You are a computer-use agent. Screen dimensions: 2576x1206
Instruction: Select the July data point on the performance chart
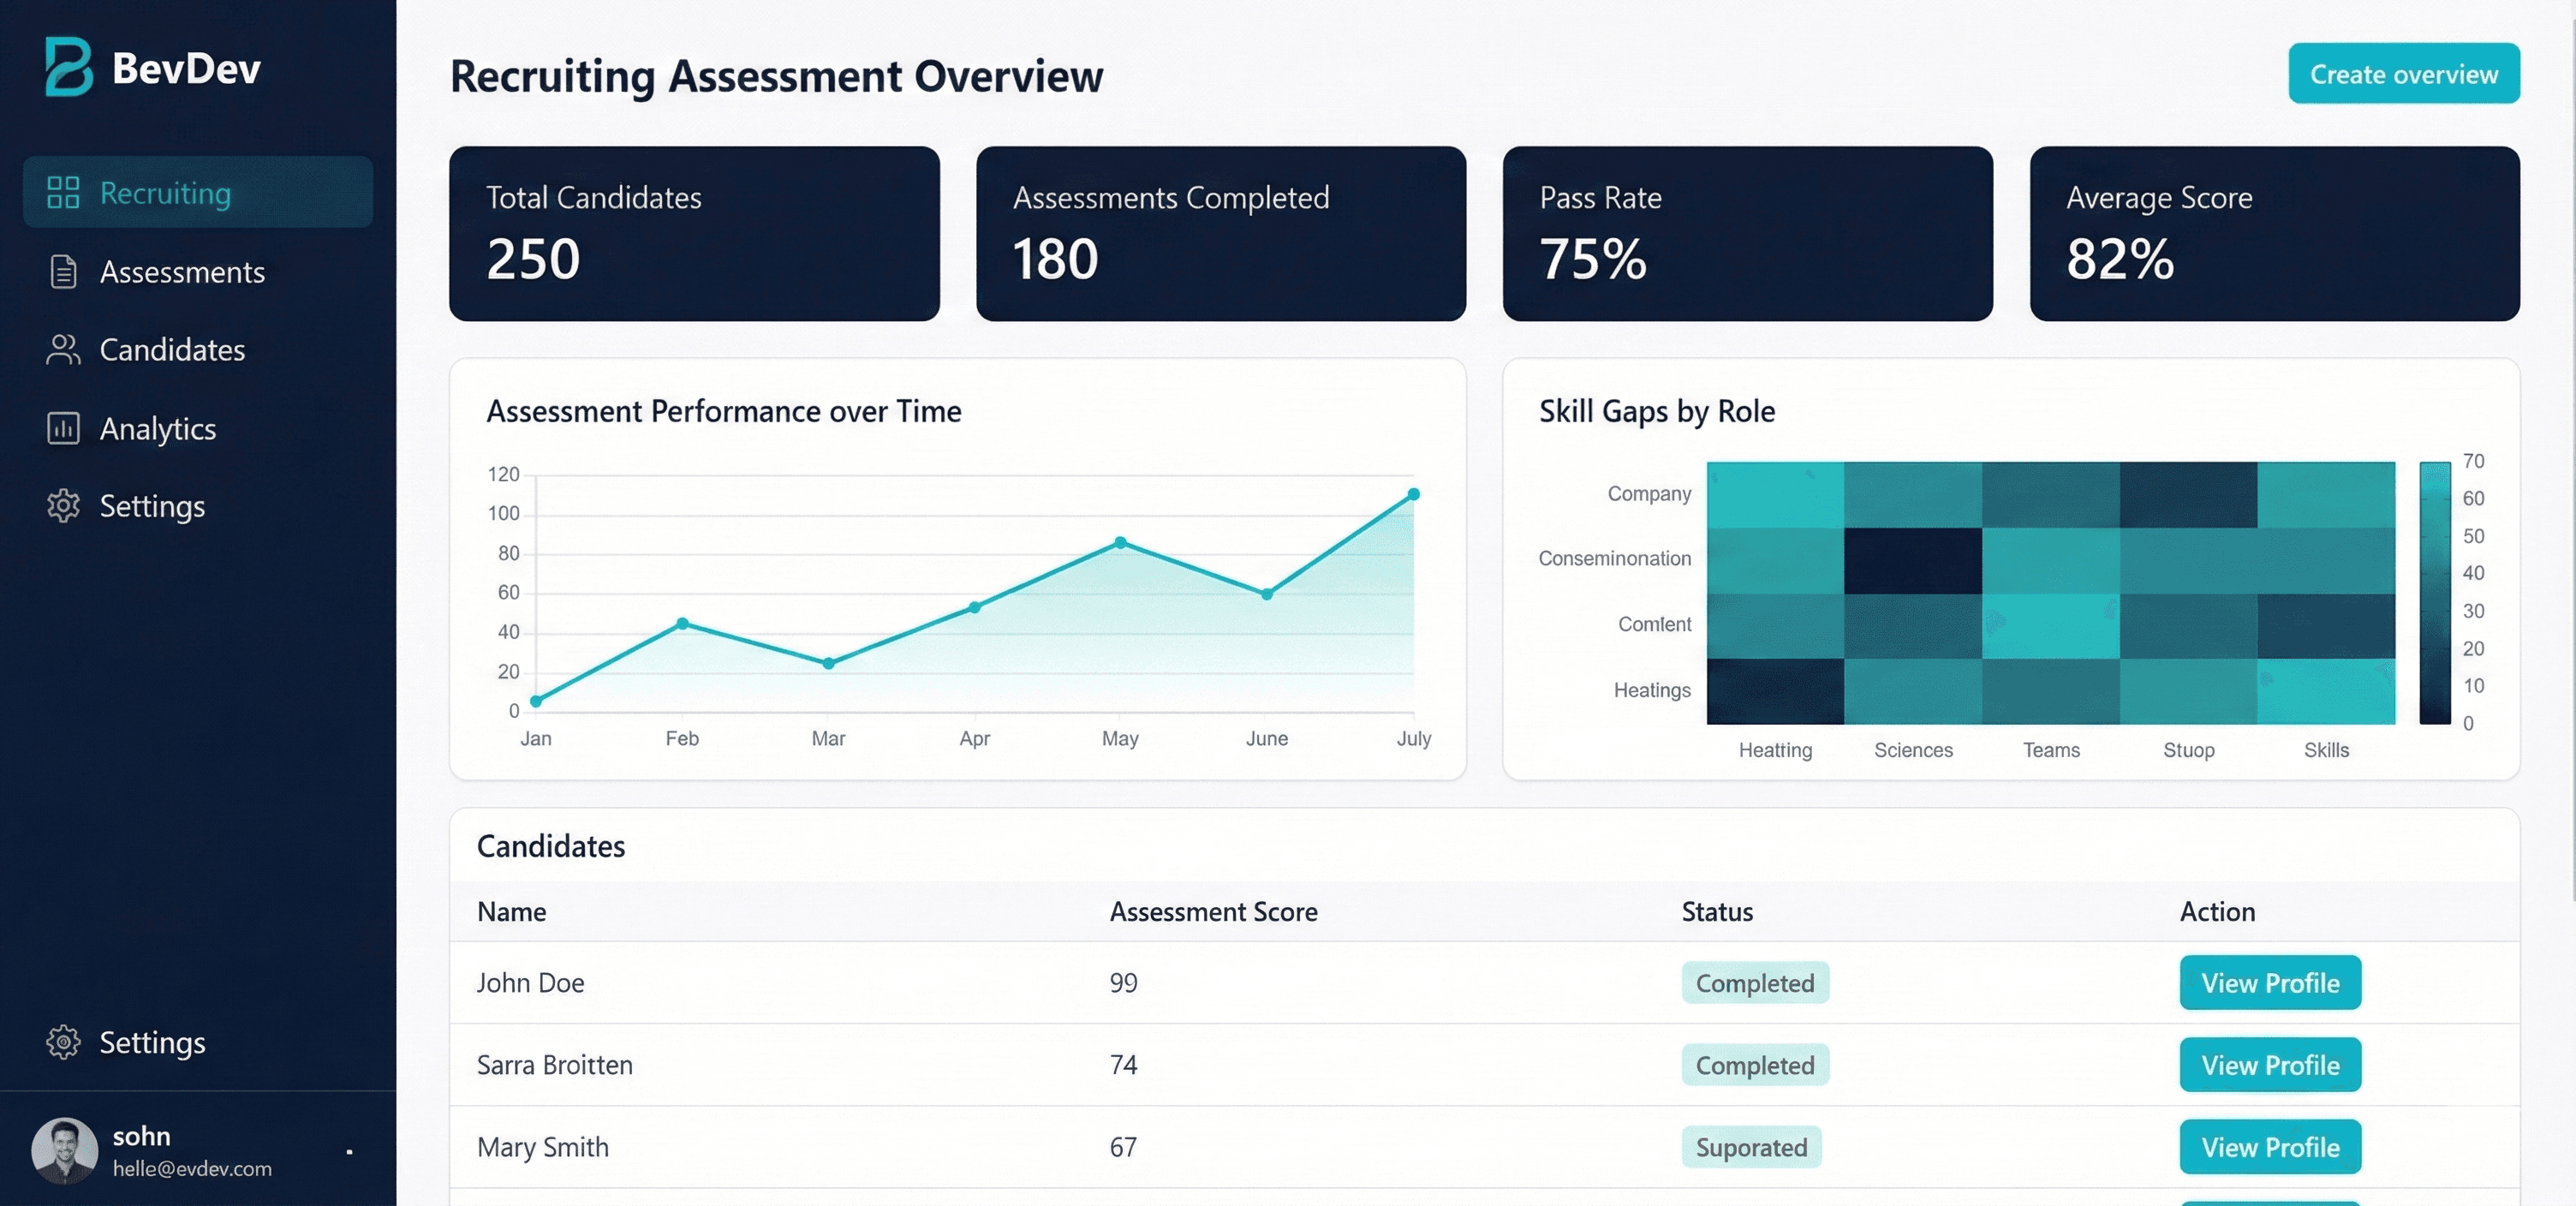pos(1413,493)
